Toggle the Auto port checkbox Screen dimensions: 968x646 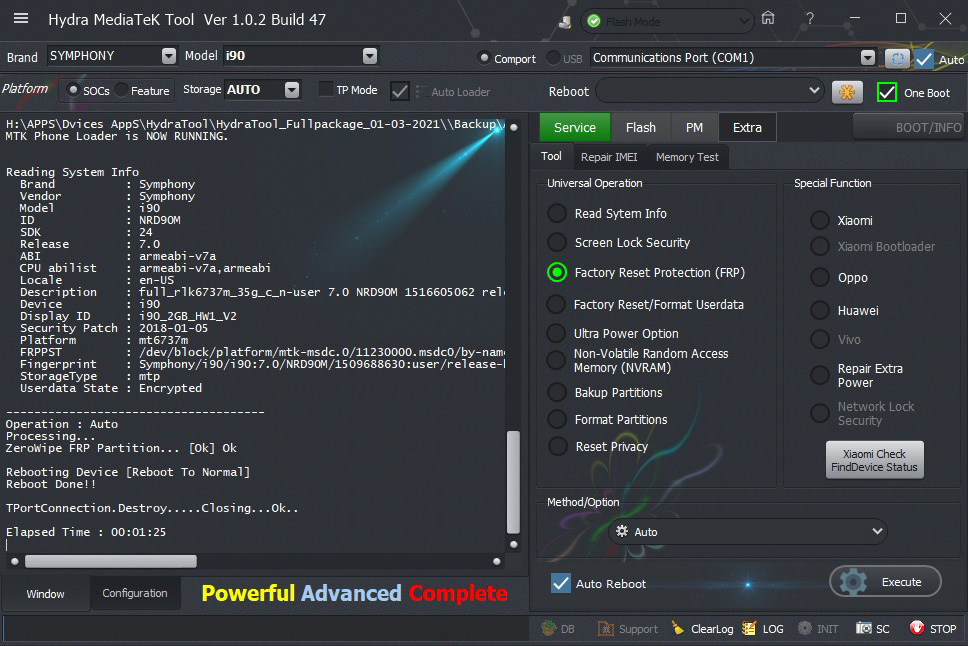tap(924, 59)
